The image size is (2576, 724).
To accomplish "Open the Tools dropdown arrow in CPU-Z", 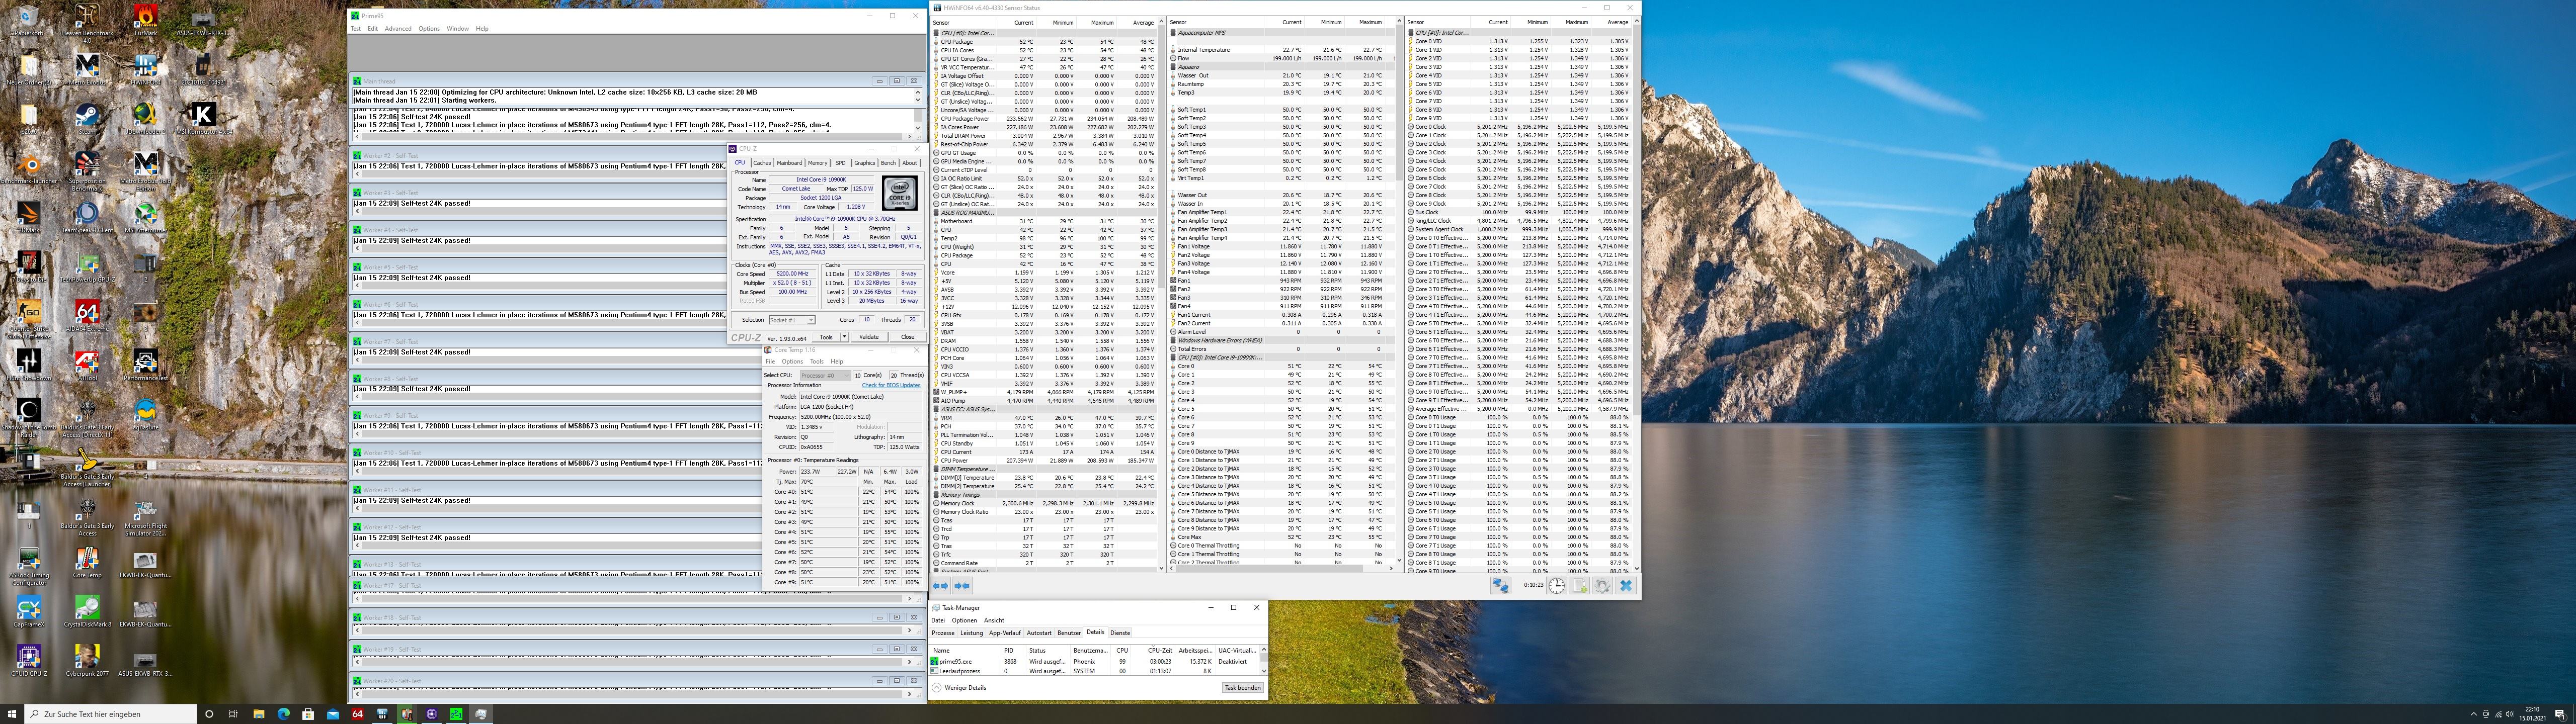I will [x=844, y=337].
